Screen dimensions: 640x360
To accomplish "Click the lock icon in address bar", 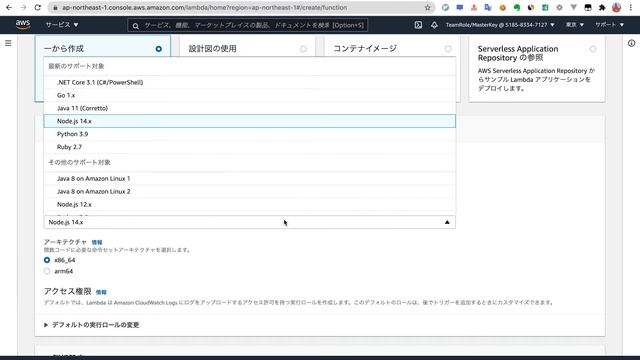I will pyautogui.click(x=56, y=7).
